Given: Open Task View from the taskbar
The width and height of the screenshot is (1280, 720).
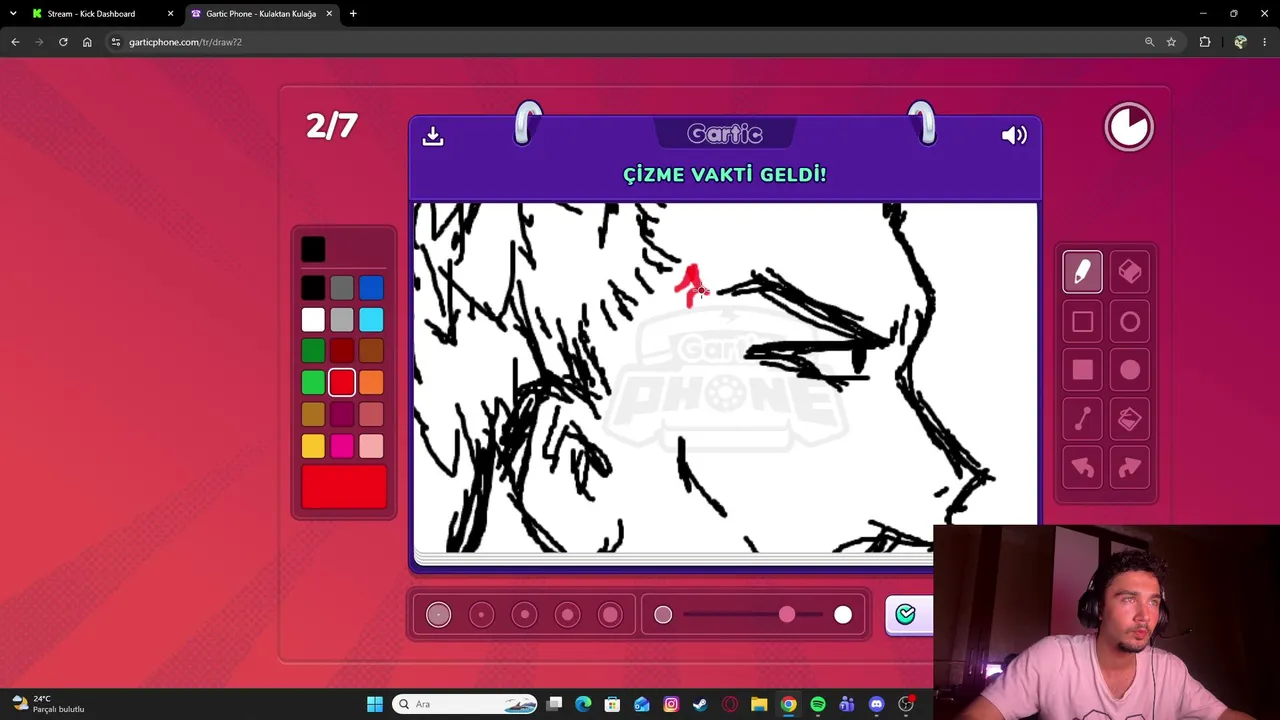Looking at the screenshot, I should click(554, 704).
